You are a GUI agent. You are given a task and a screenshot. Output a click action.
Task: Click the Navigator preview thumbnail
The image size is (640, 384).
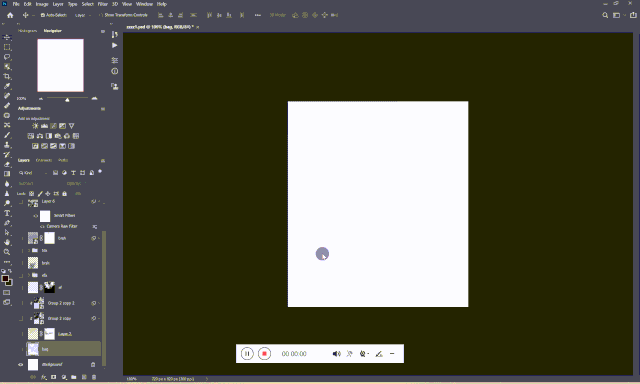click(60, 65)
